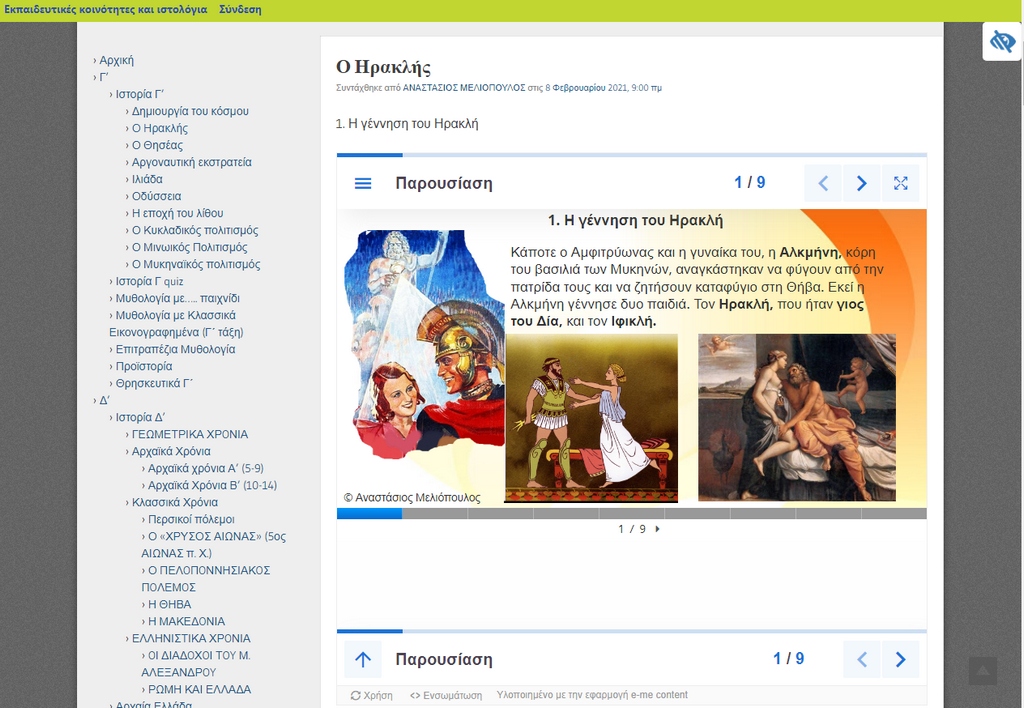Go to Αρχική in sidebar
The height and width of the screenshot is (708, 1024).
coord(116,60)
